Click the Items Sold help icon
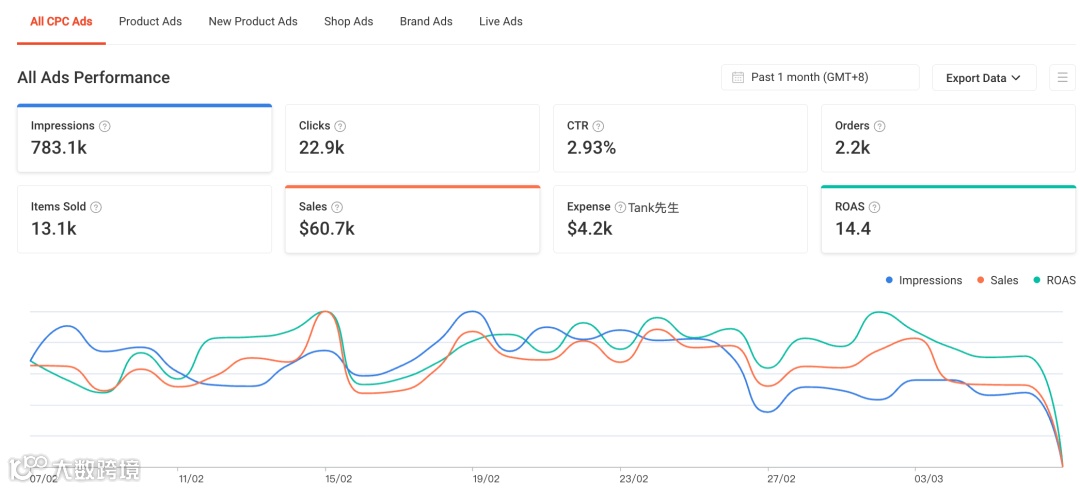 point(96,207)
